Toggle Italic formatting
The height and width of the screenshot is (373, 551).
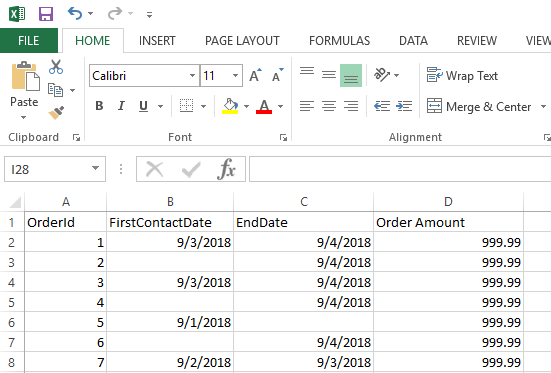[121, 106]
